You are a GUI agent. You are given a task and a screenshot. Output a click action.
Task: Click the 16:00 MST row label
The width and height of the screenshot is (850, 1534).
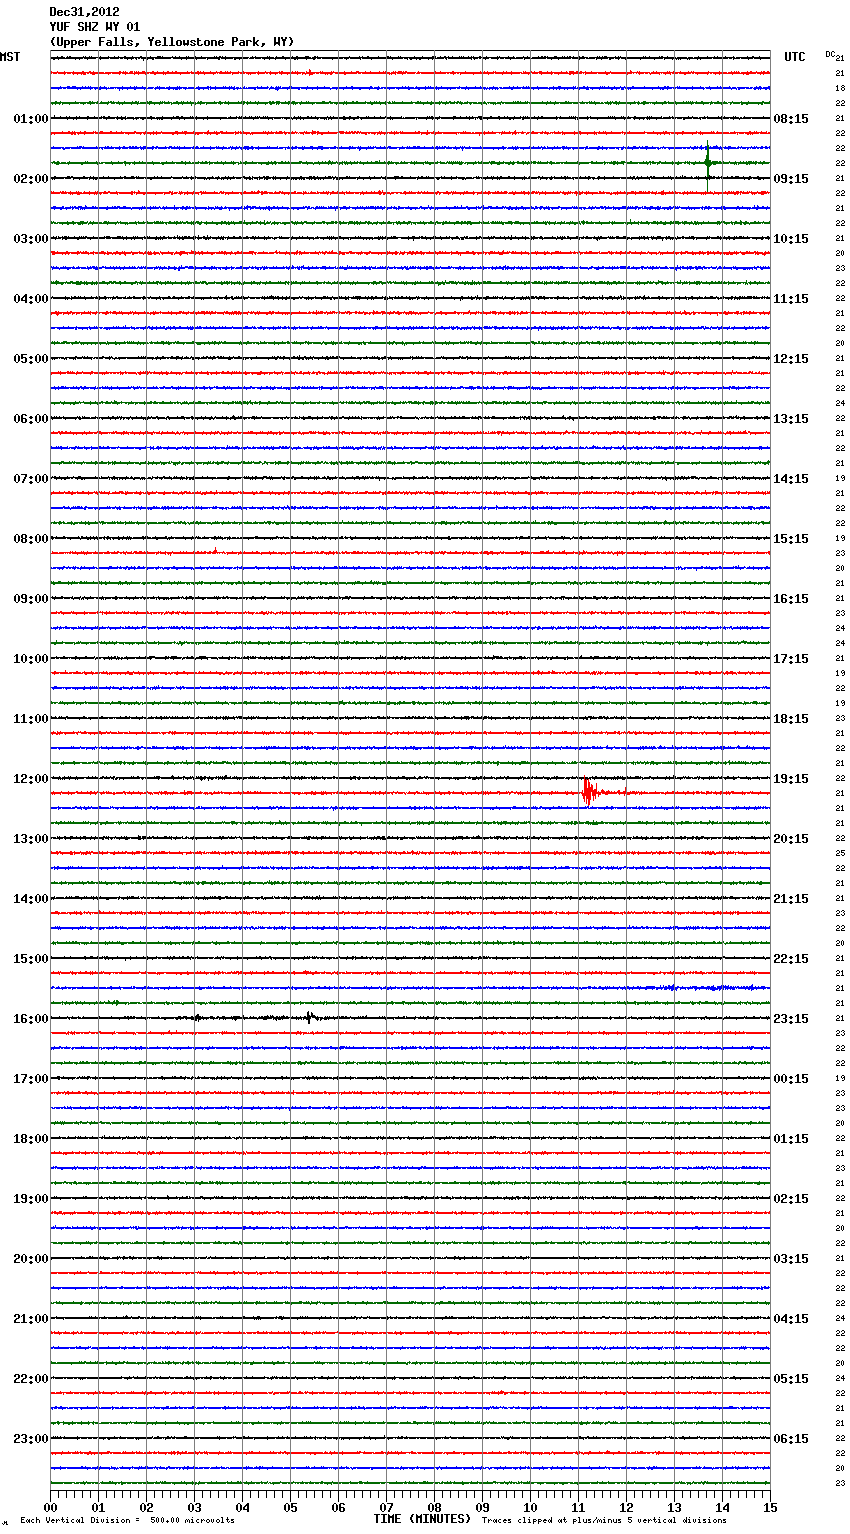click(x=31, y=1019)
